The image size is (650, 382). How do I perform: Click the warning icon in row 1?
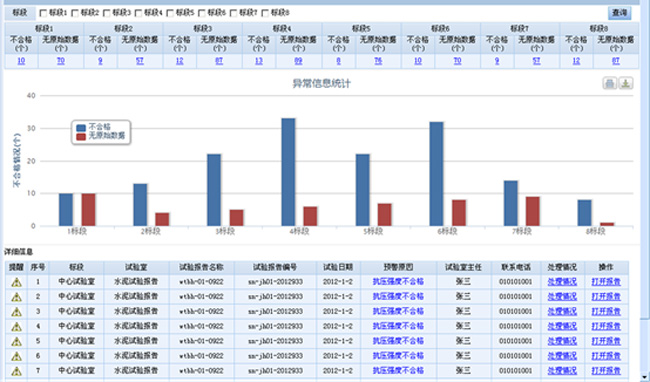pos(16,282)
